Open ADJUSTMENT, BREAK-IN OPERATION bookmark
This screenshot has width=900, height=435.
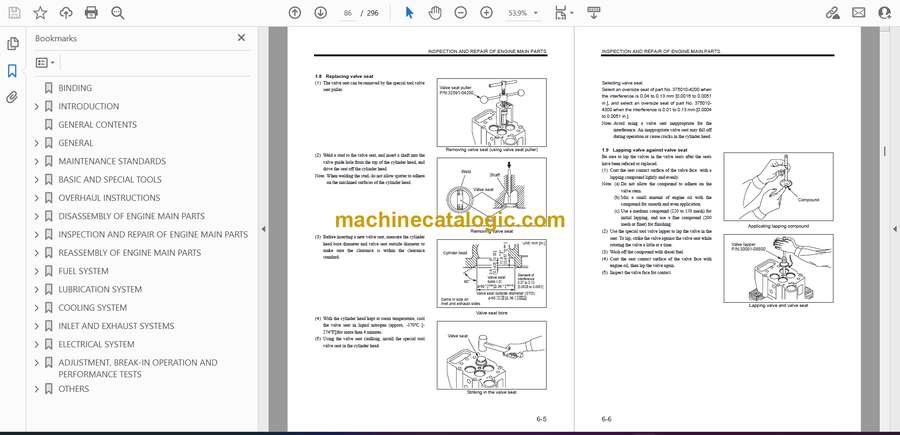pyautogui.click(x=138, y=368)
